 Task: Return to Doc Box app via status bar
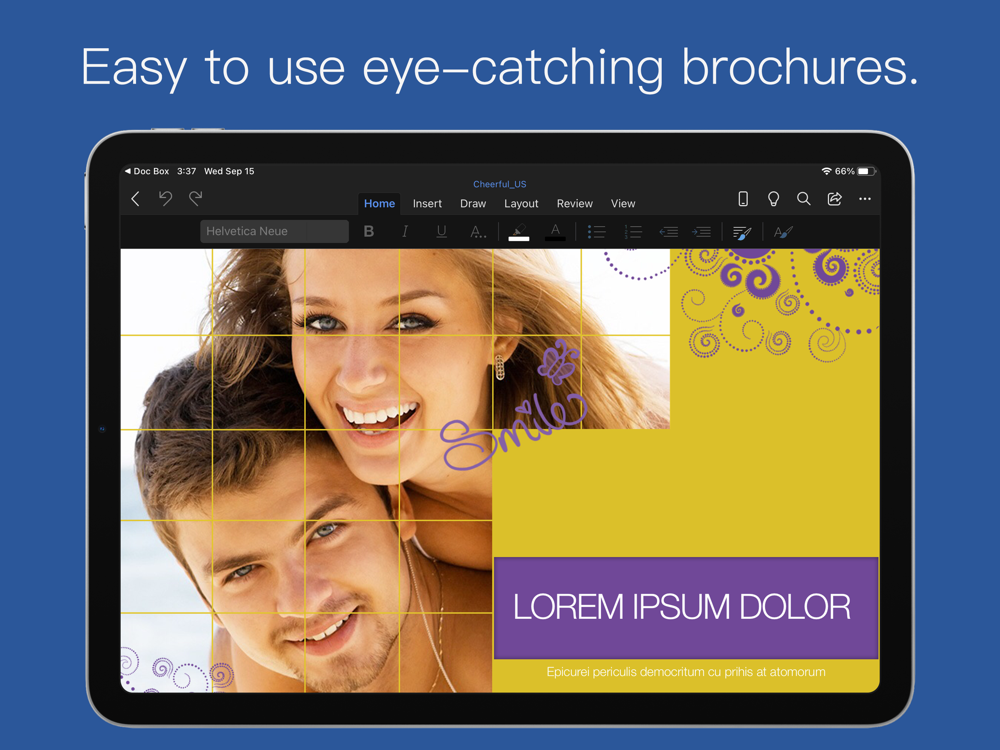coord(147,171)
